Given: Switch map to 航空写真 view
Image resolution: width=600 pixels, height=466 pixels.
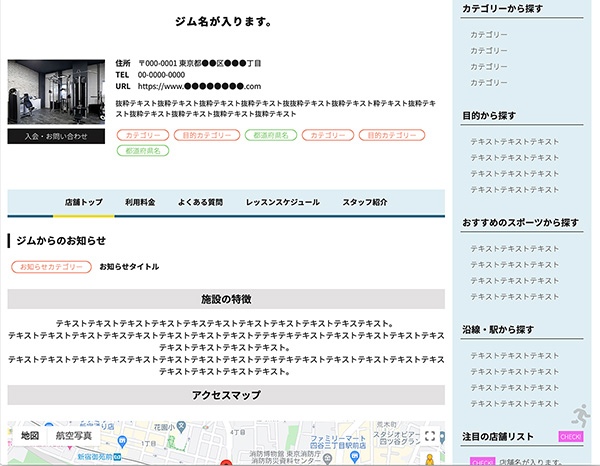Looking at the screenshot, I should coord(73,436).
